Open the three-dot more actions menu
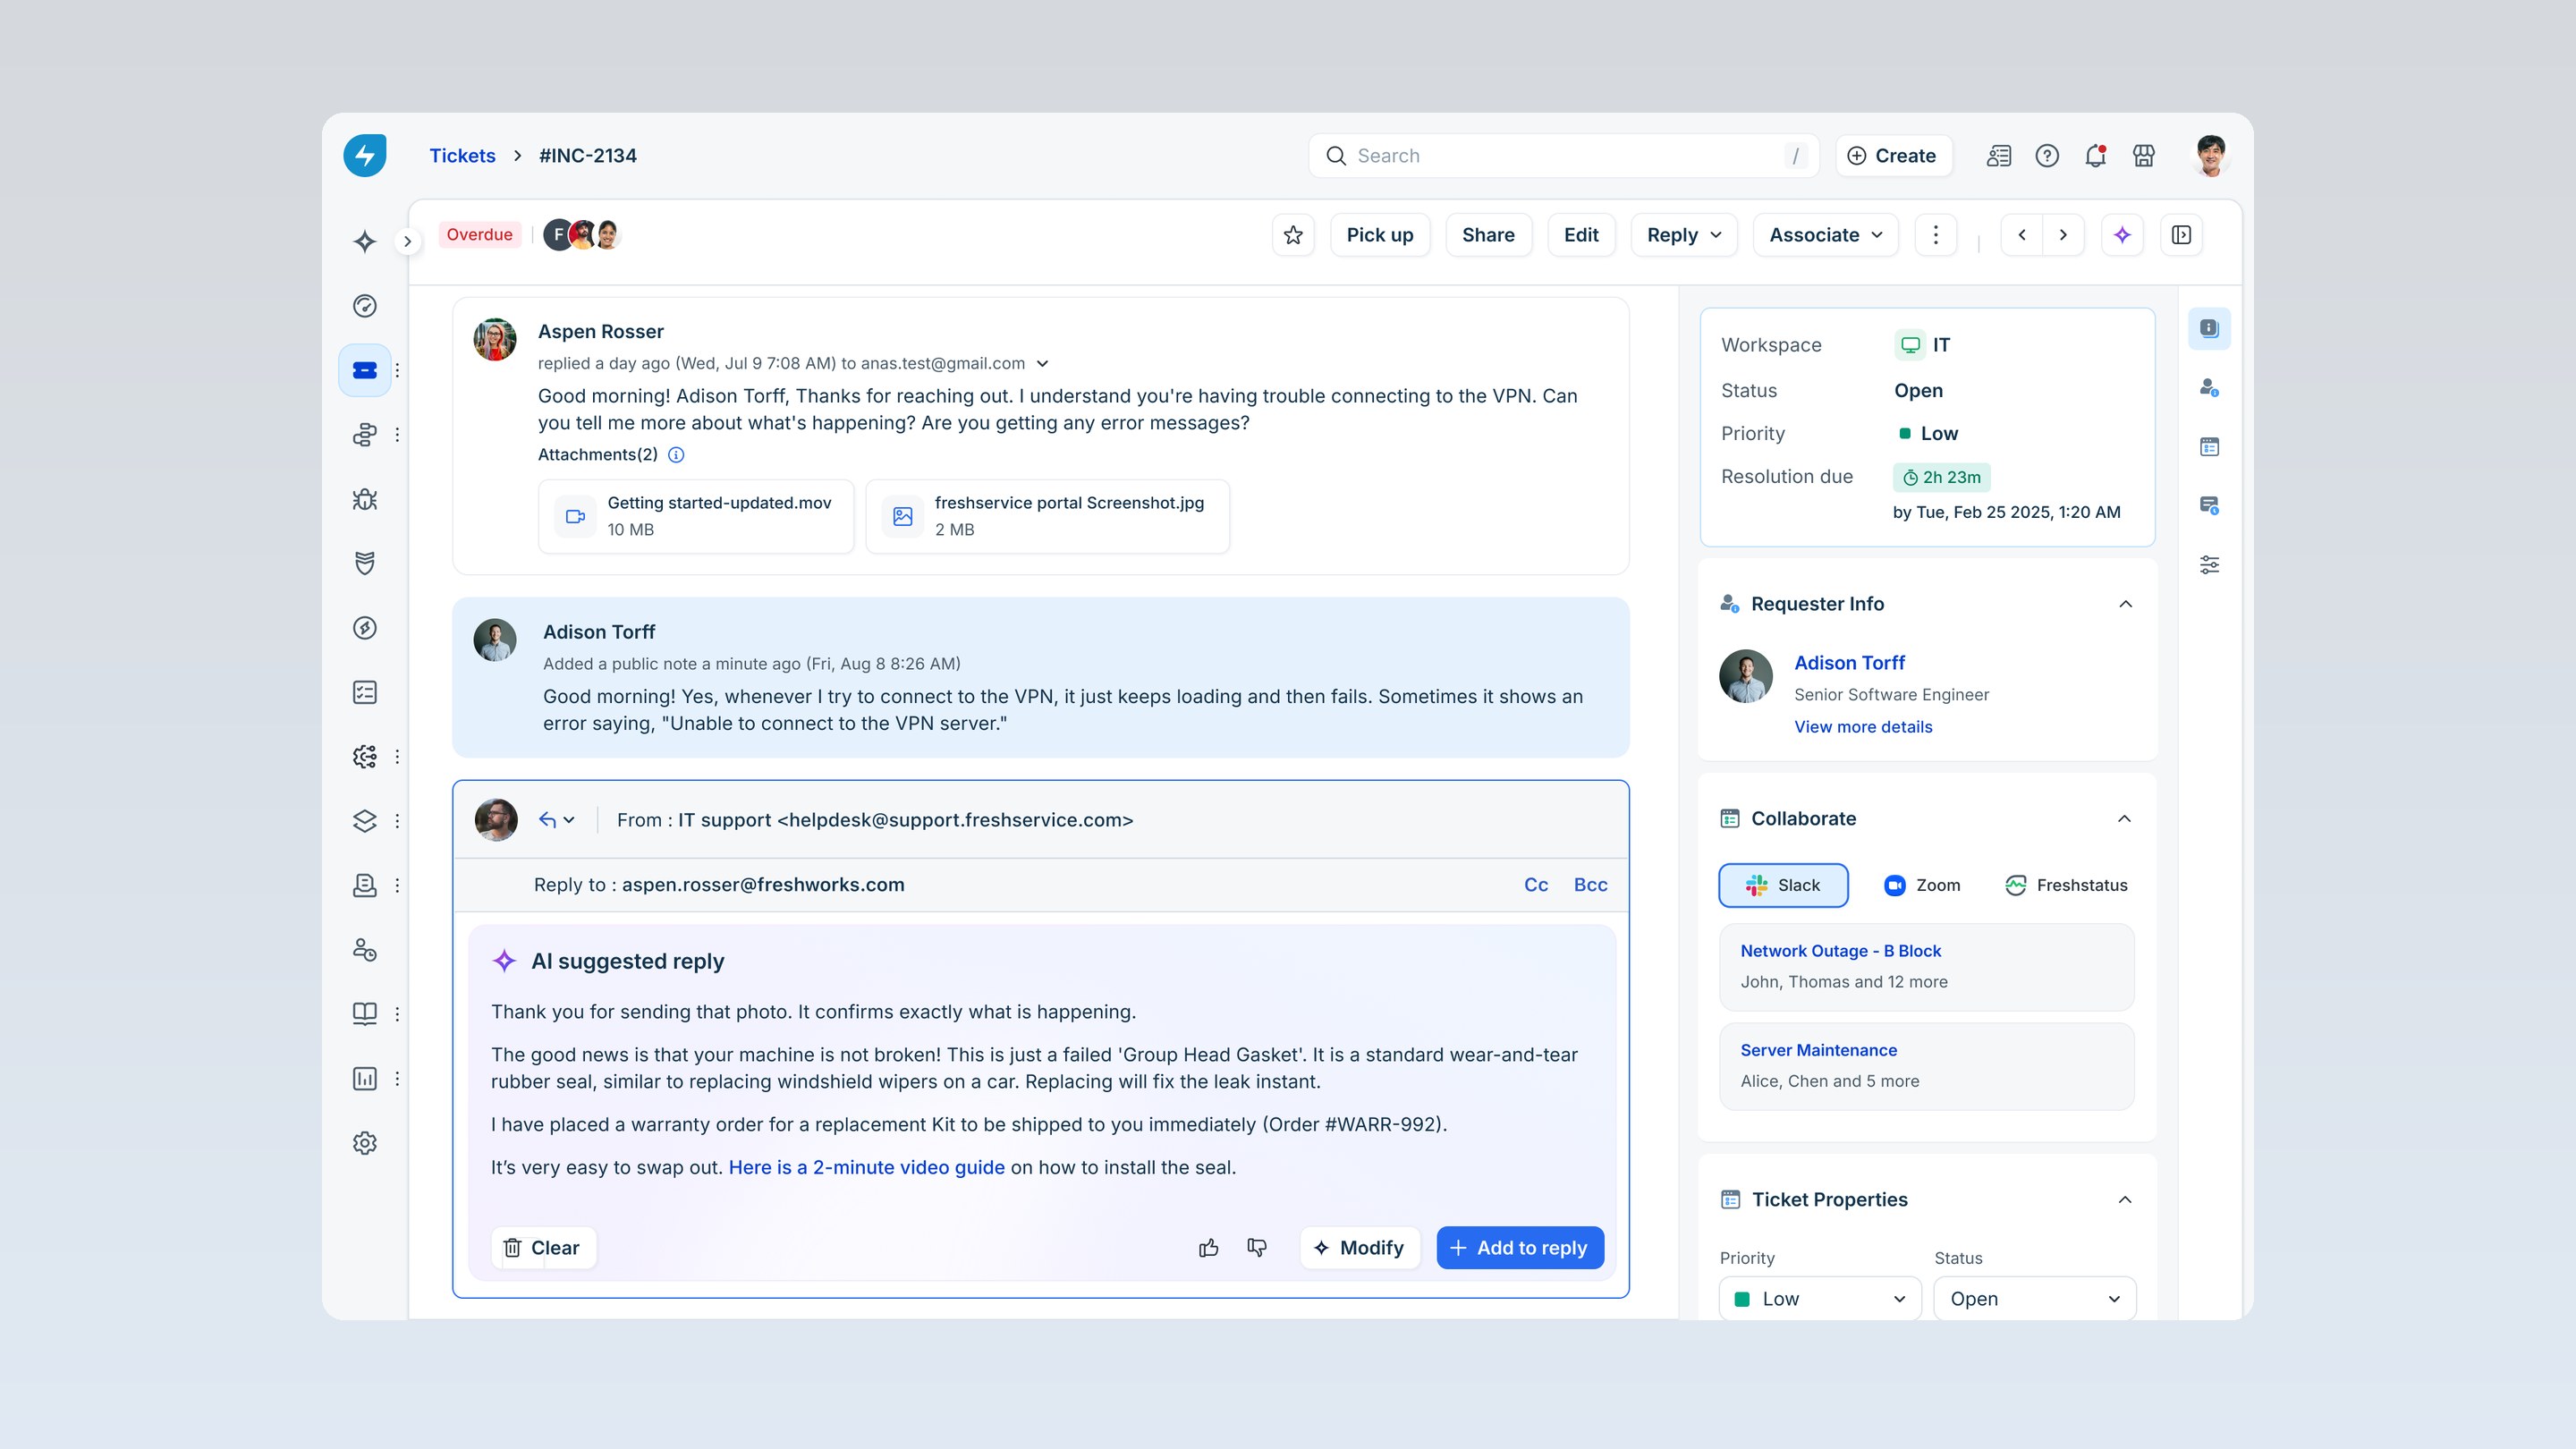Screen dimensions: 2576x1449 coord(1935,235)
